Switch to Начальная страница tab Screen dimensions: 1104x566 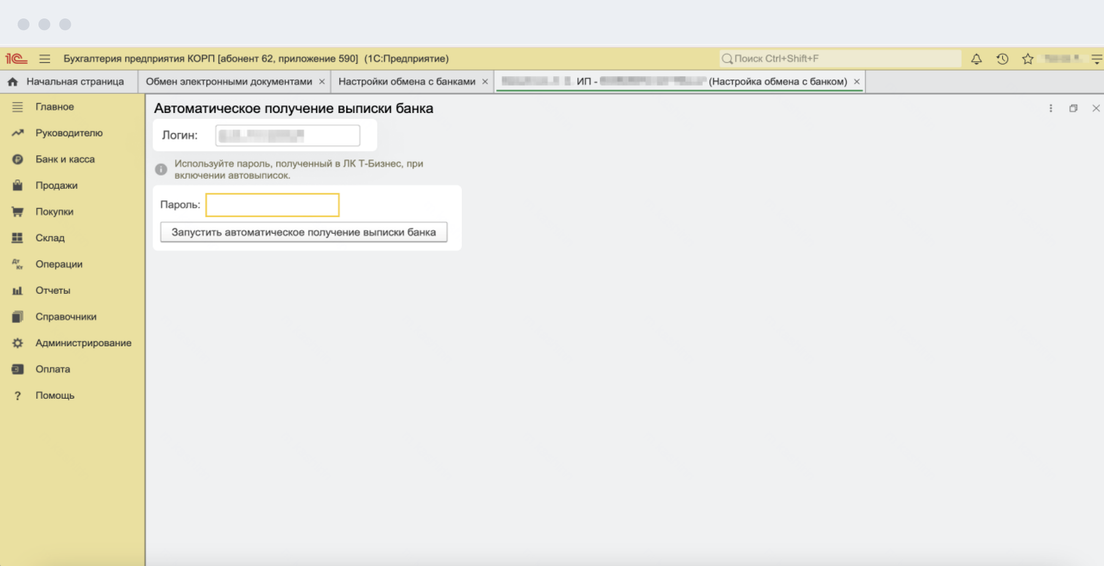point(74,82)
